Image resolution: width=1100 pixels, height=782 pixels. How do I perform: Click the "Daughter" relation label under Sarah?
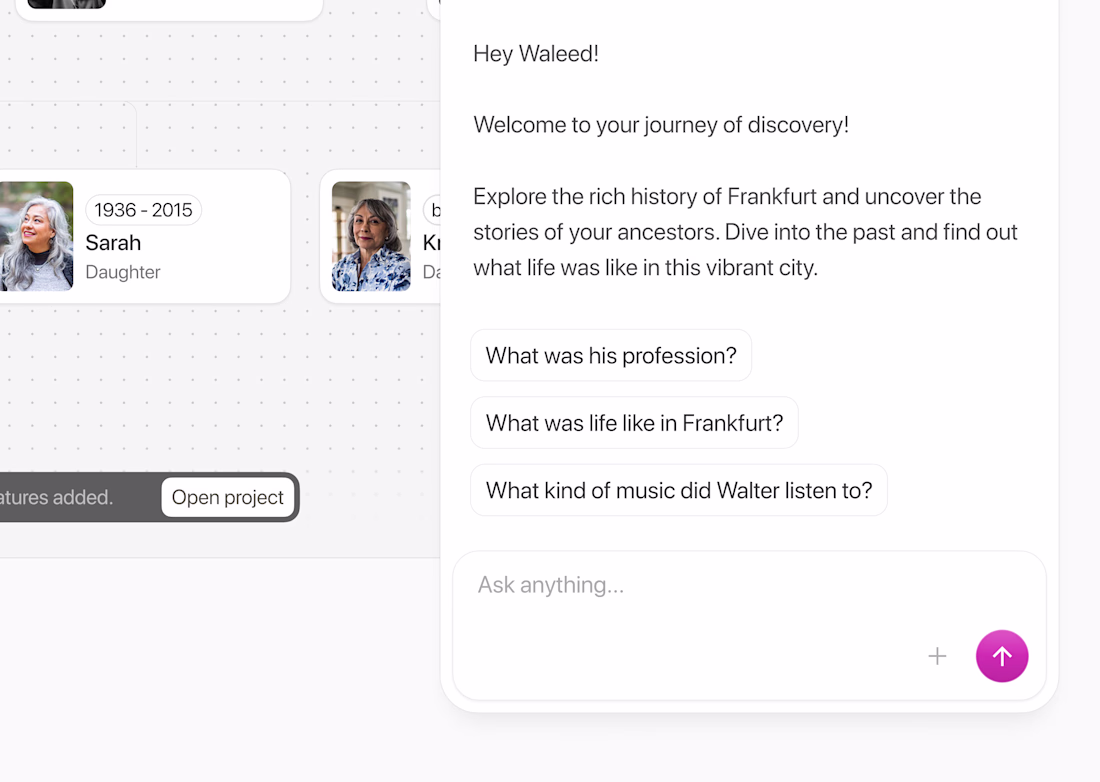tap(123, 272)
